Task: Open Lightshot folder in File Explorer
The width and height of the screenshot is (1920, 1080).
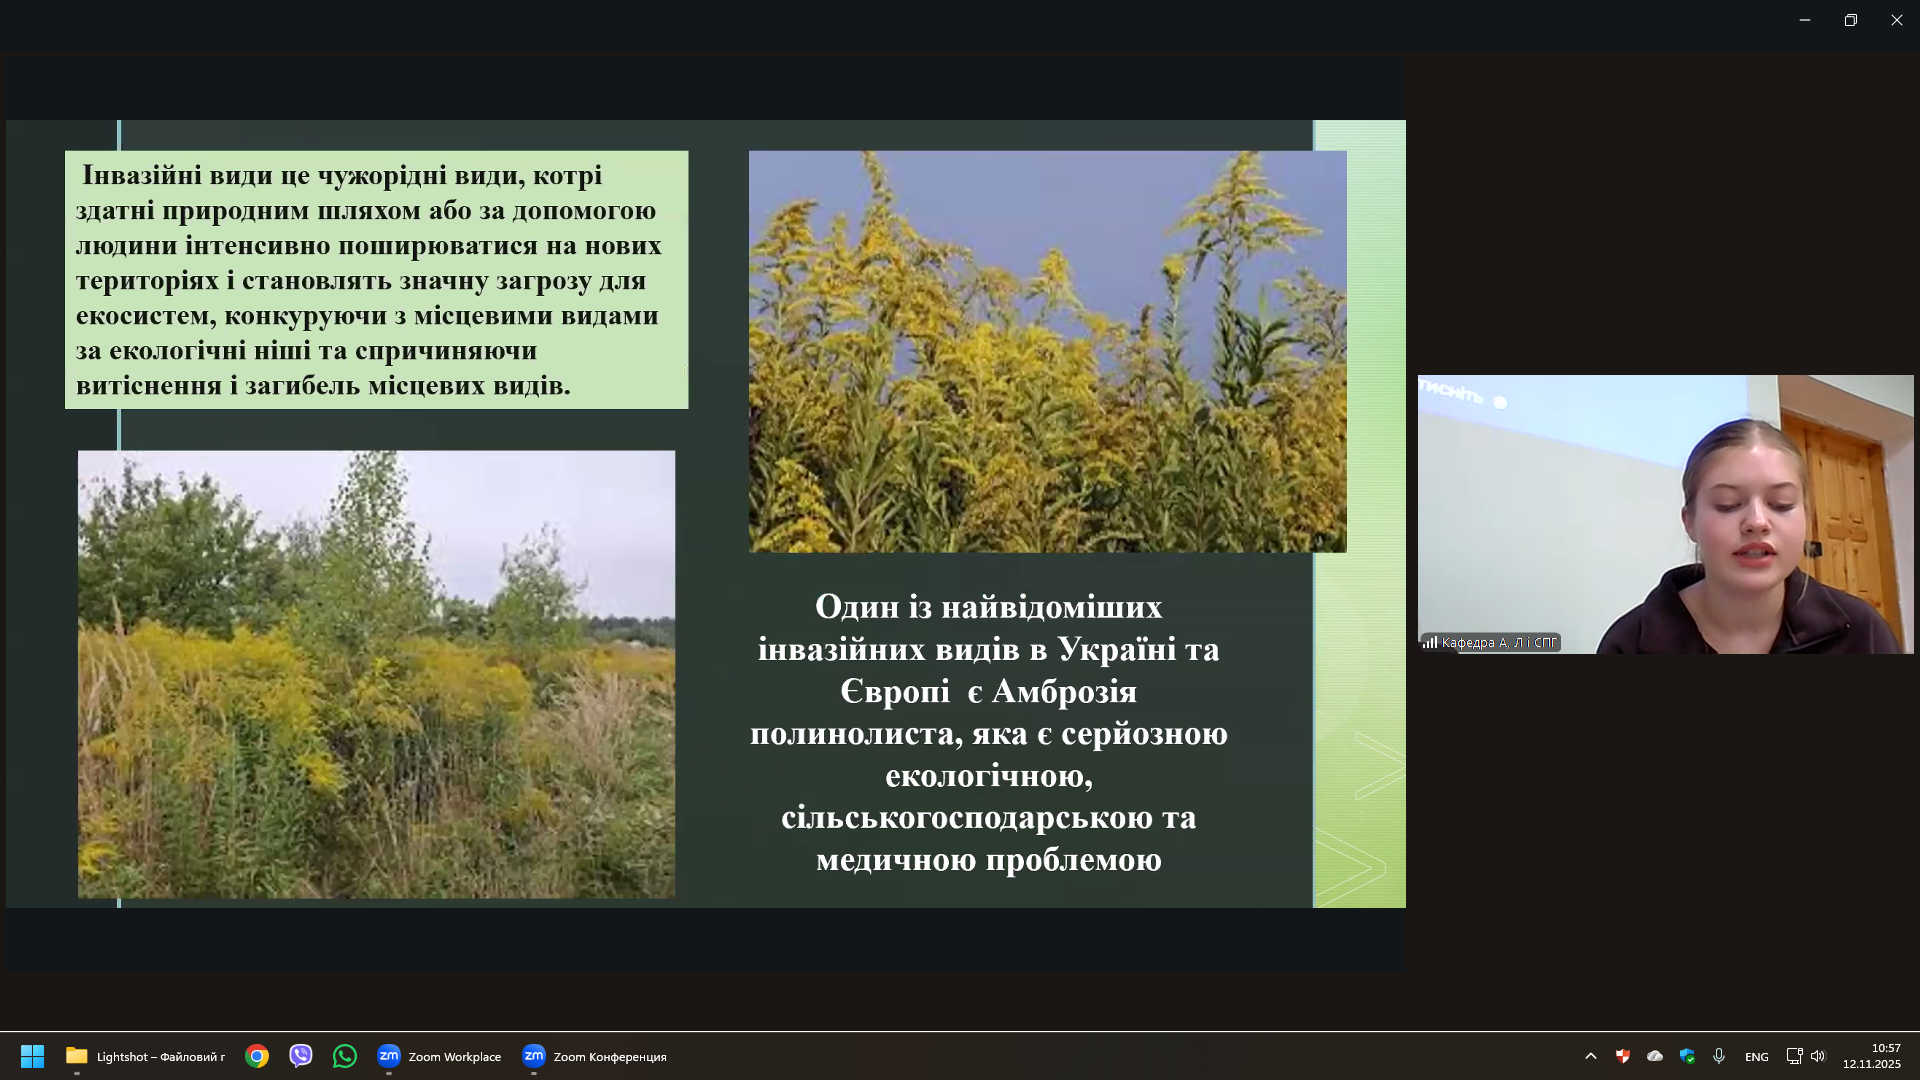Action: (x=146, y=1056)
